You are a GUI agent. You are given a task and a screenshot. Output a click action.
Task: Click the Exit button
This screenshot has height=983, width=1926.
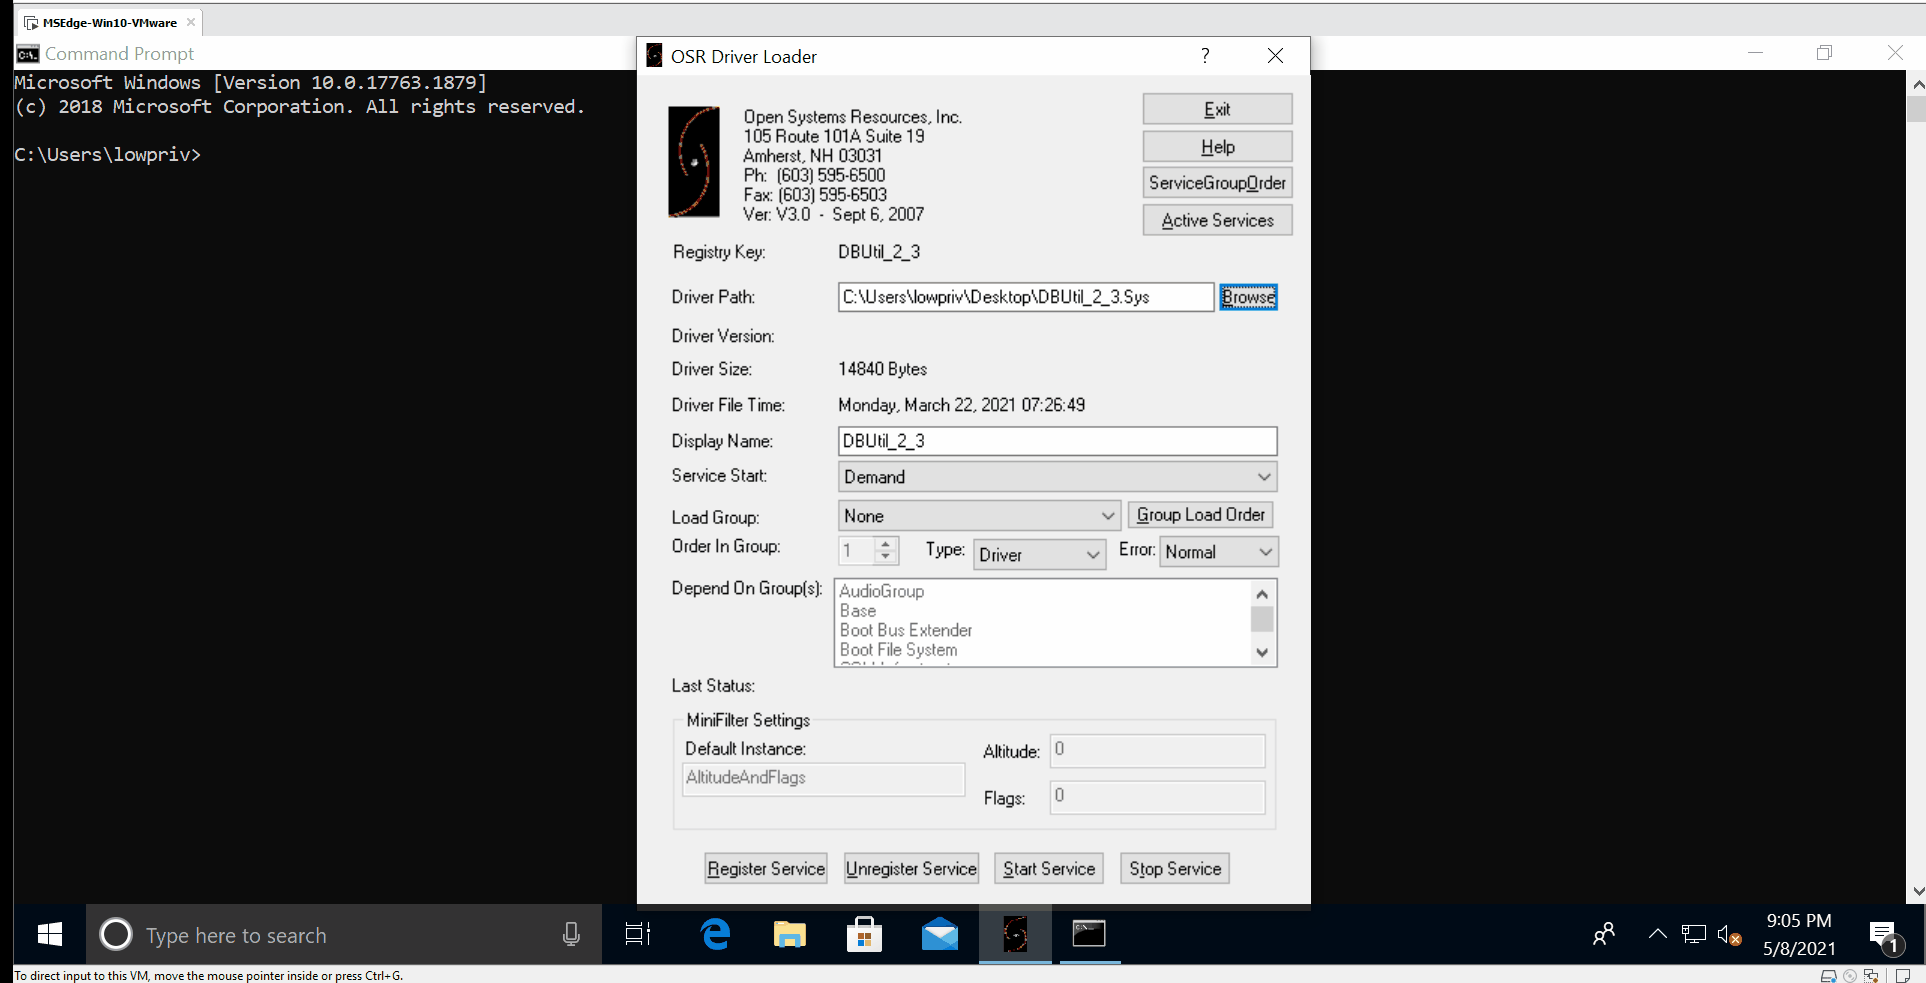1217,109
